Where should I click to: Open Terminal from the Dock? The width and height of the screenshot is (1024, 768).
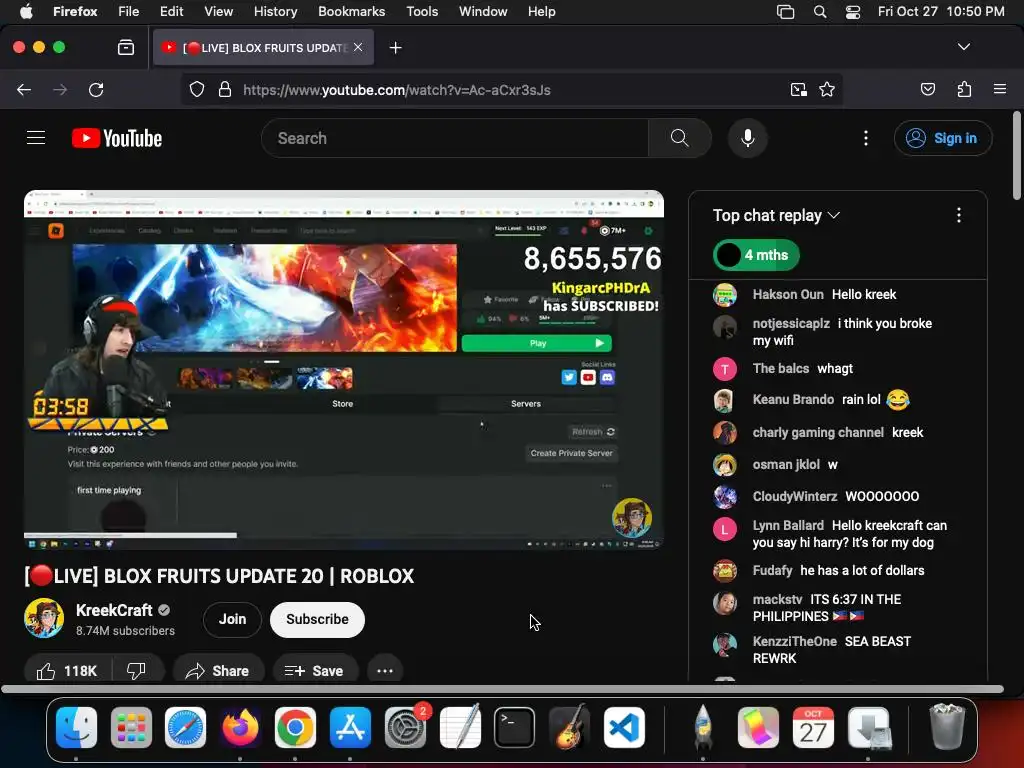[x=515, y=727]
